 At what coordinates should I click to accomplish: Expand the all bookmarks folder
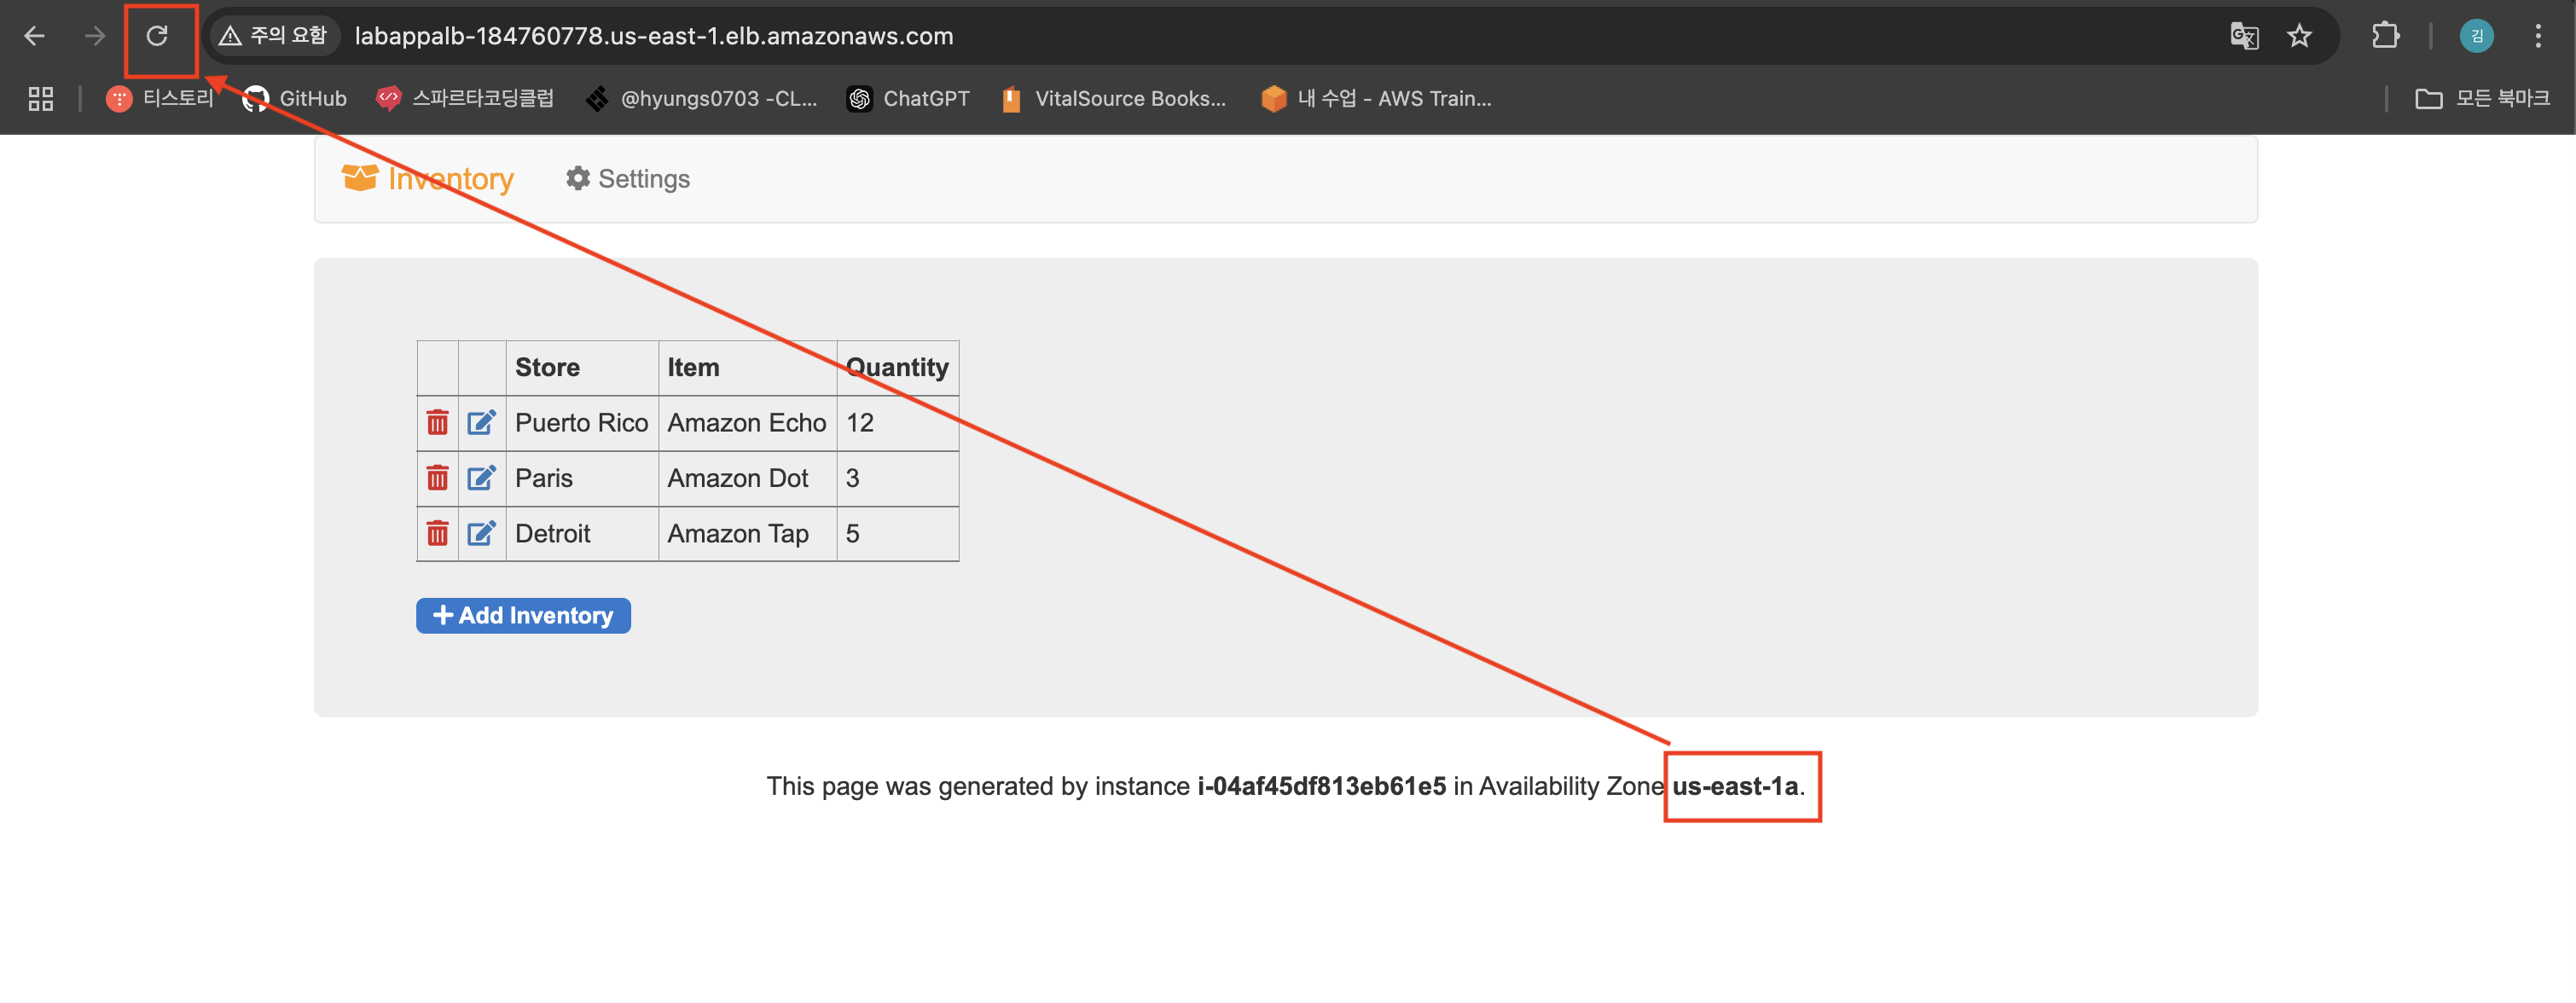coord(2481,99)
